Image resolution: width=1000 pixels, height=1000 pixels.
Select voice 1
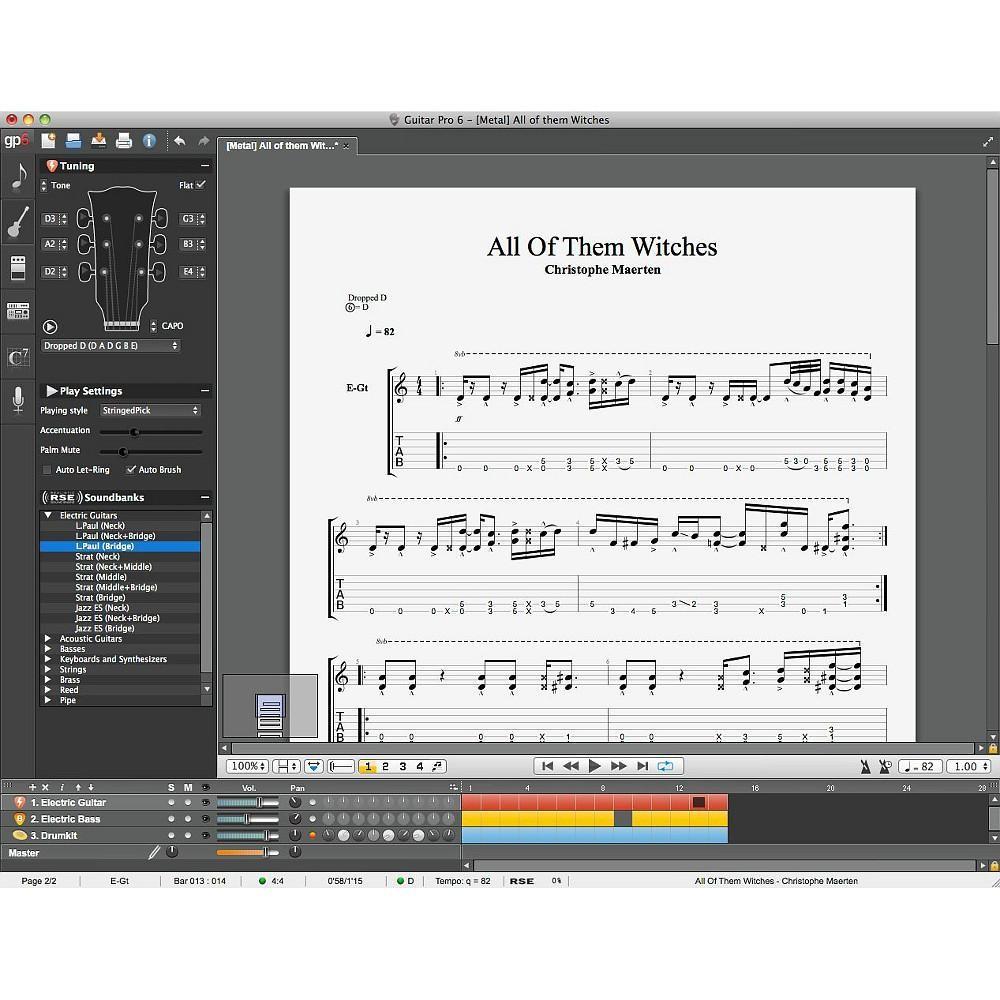pos(368,767)
